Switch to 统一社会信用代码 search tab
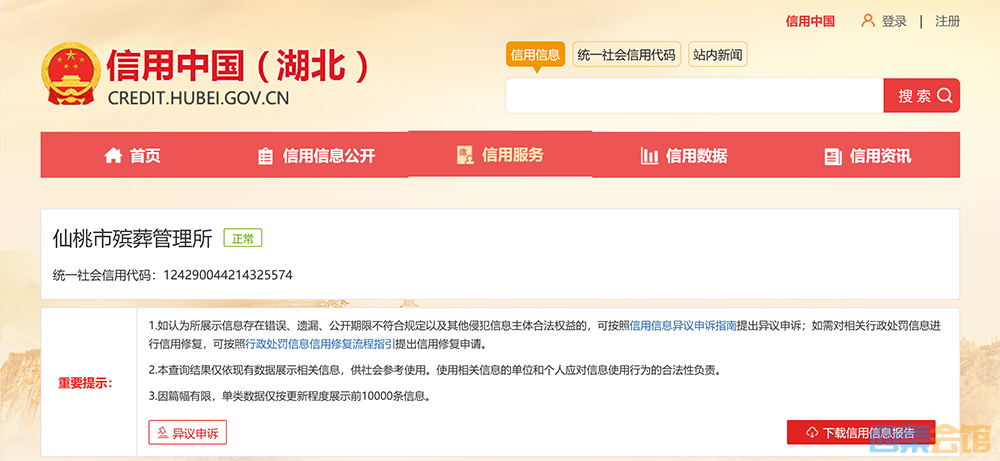Screen dimensions: 1000x461 click(x=626, y=55)
